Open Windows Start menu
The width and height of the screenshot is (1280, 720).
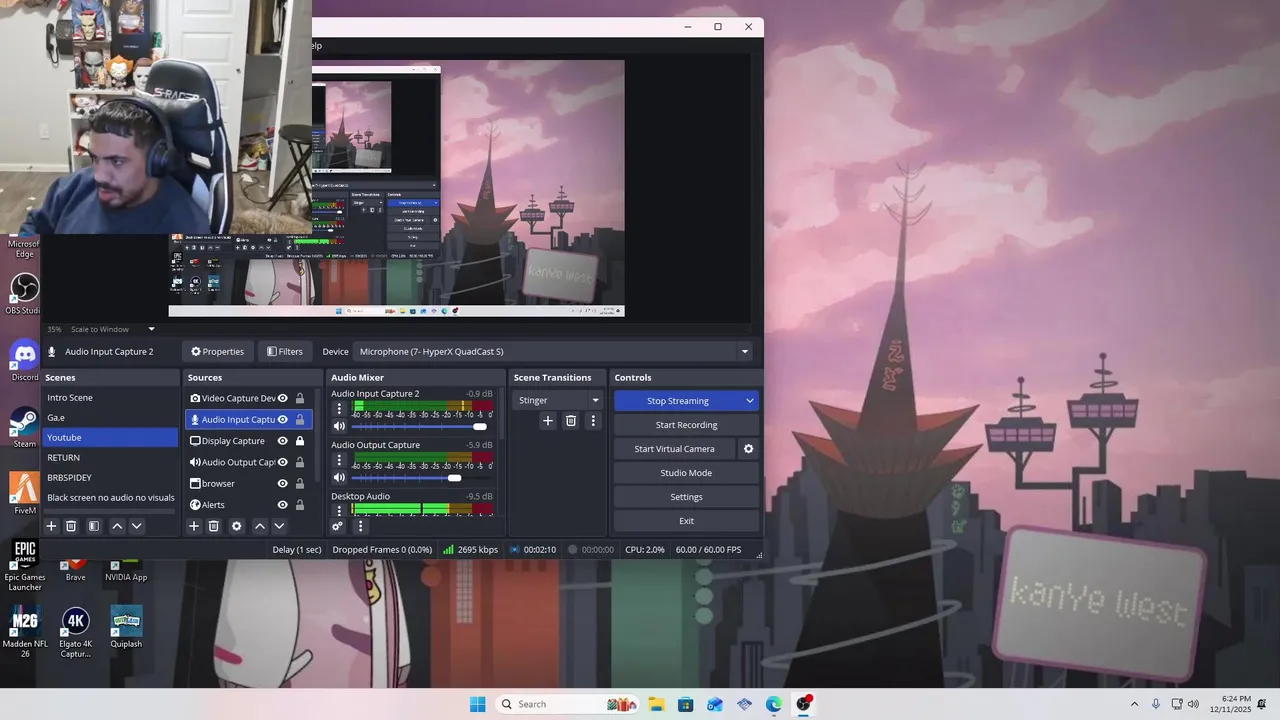click(x=477, y=704)
